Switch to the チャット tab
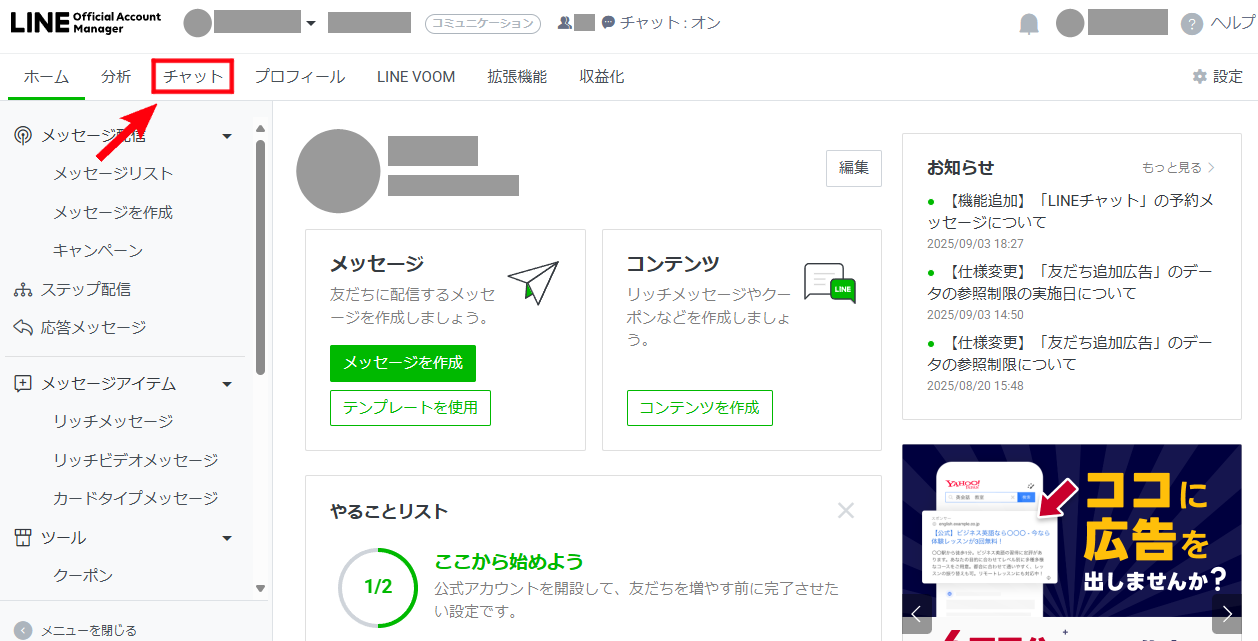The image size is (1258, 641). coord(193,77)
